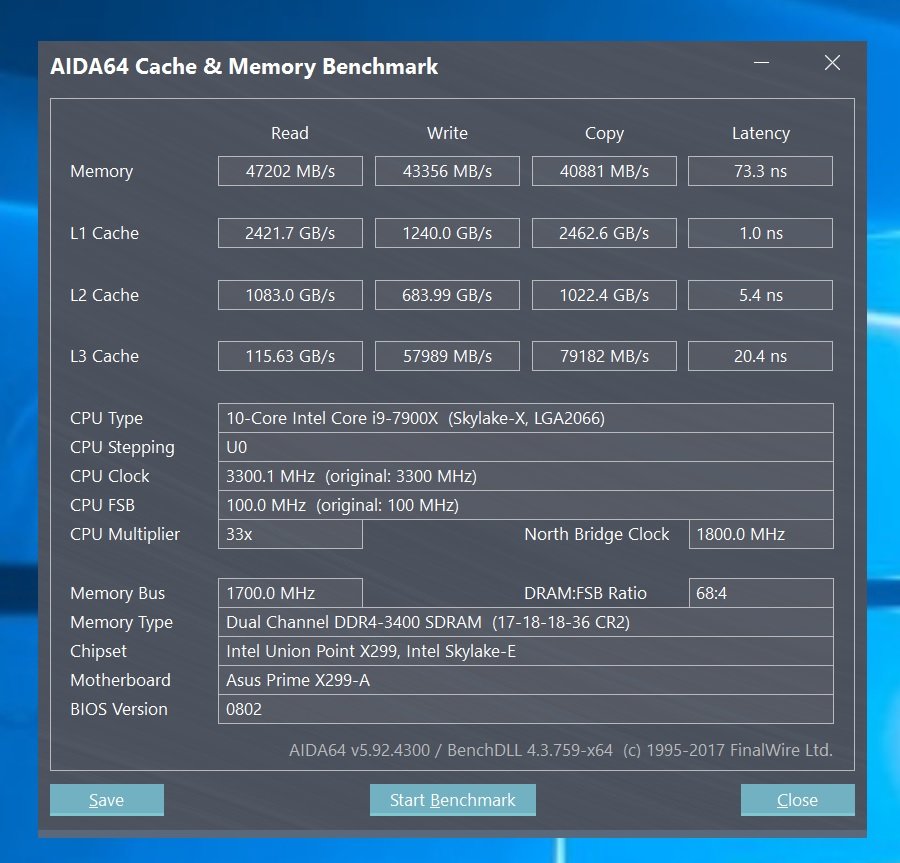Click L2 Cache Read 1083.0 GB/s

click(x=290, y=295)
